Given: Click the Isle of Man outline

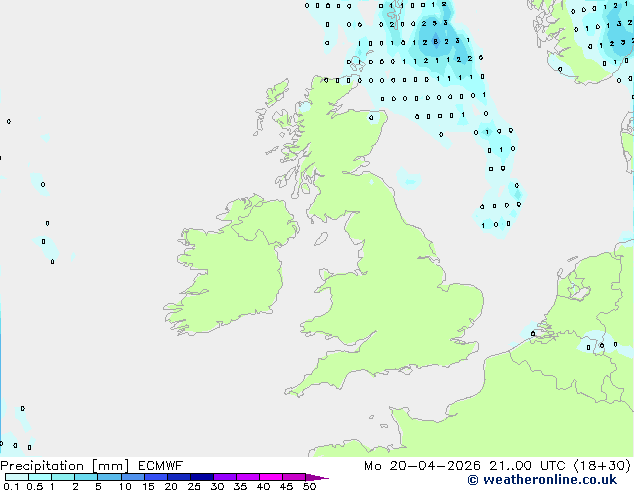Looking at the screenshot, I should click(321, 239).
